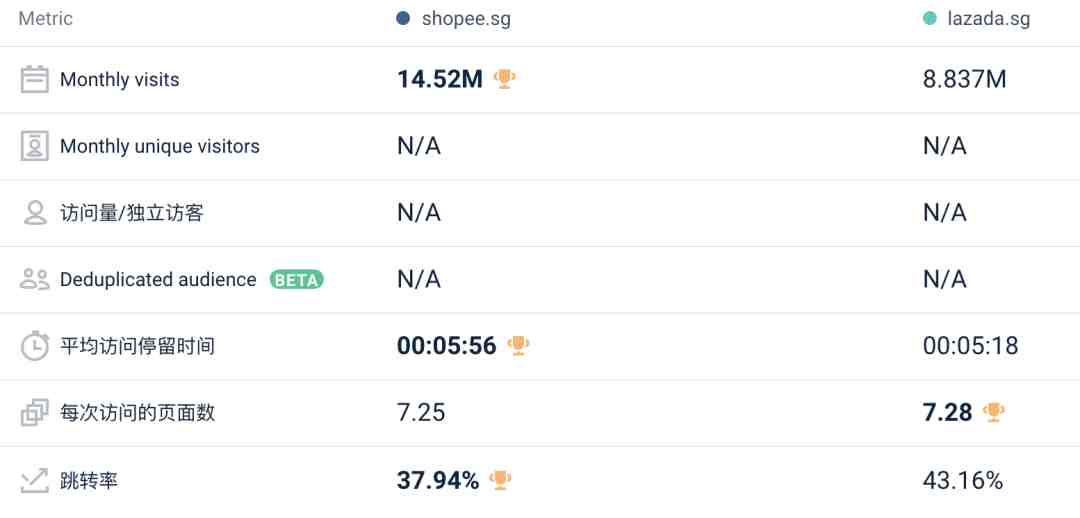
Task: Open the lazada.sg column header link
Action: click(x=989, y=19)
